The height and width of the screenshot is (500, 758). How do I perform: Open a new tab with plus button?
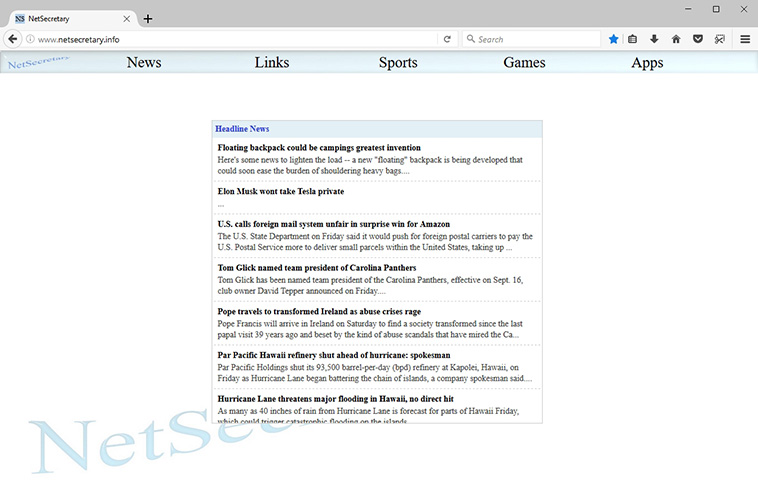click(x=148, y=18)
